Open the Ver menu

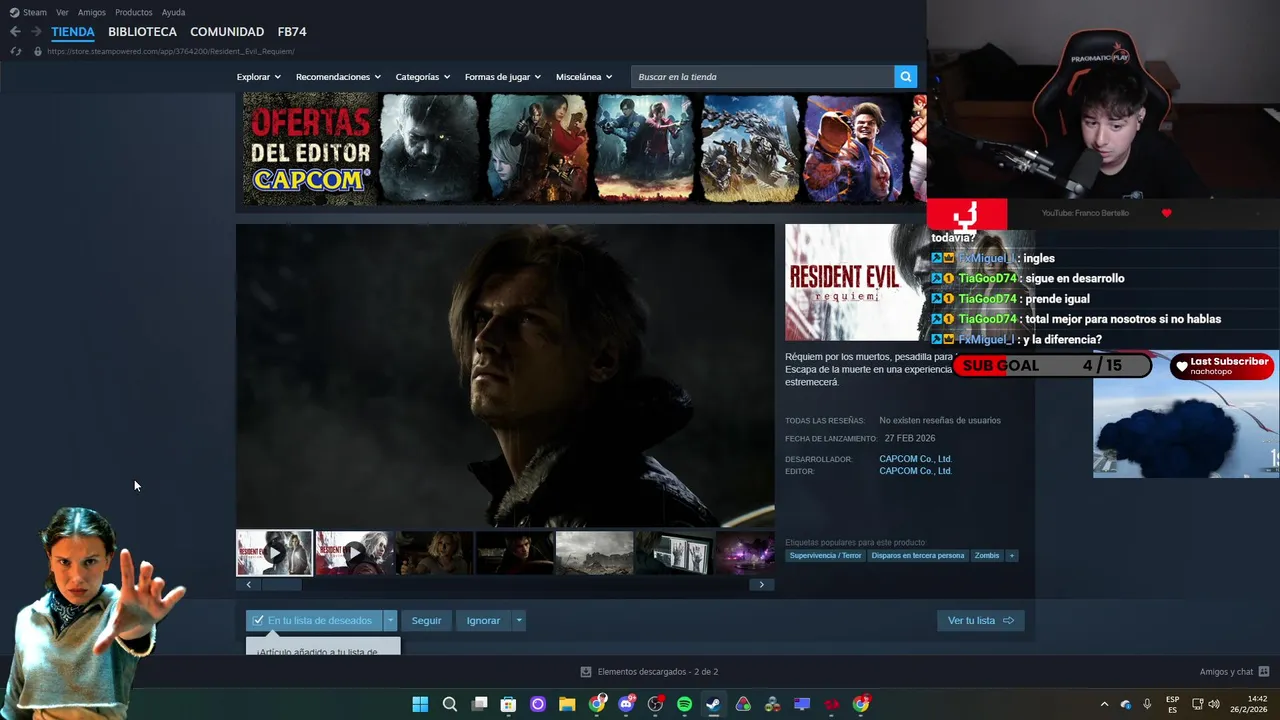[x=62, y=12]
